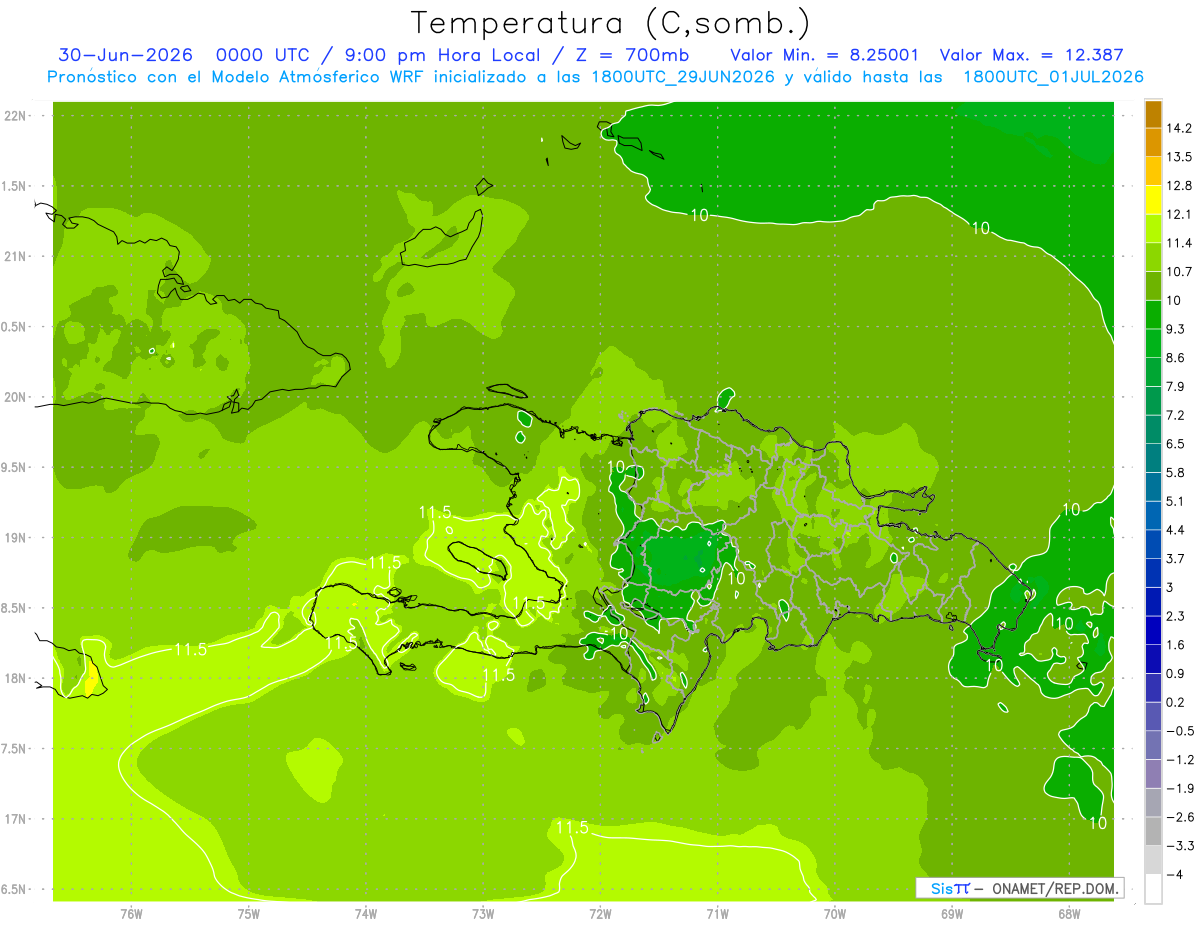The width and height of the screenshot is (1200, 927).
Task: Click the '10.7' colorbar label
Action: tap(1179, 272)
